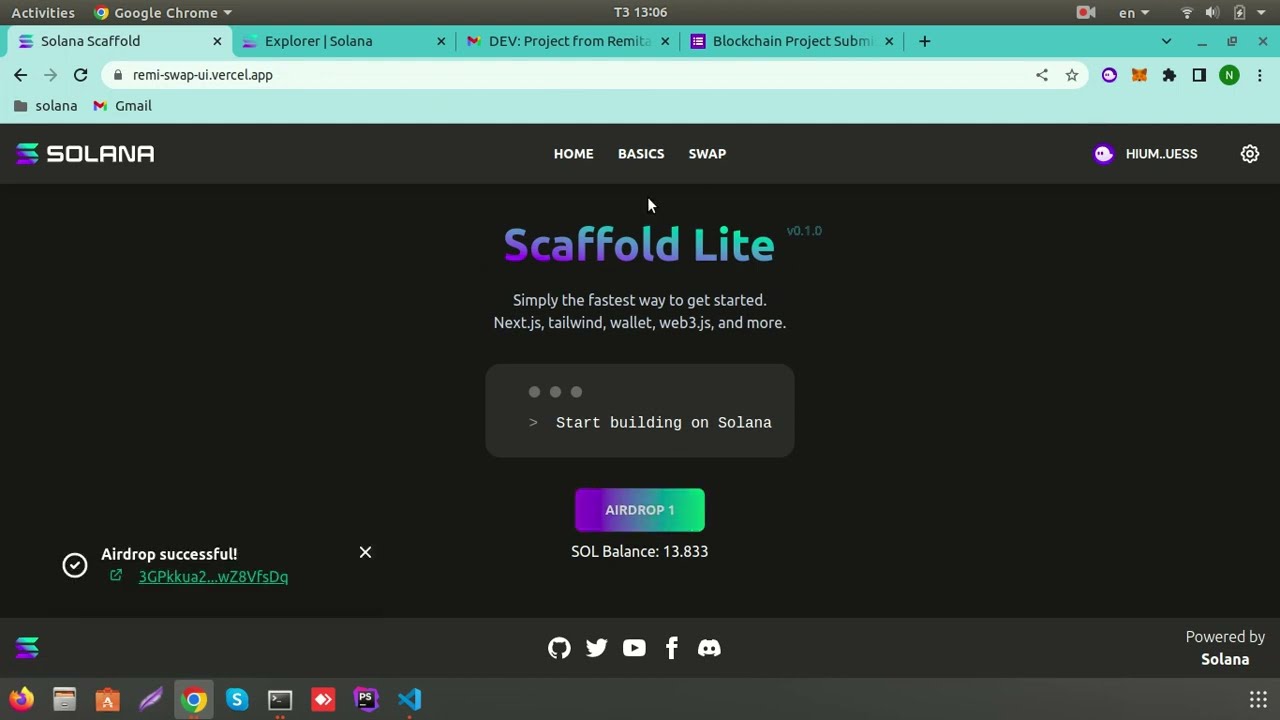
Task: Toggle the Chrome side panel icon
Action: (x=1199, y=75)
